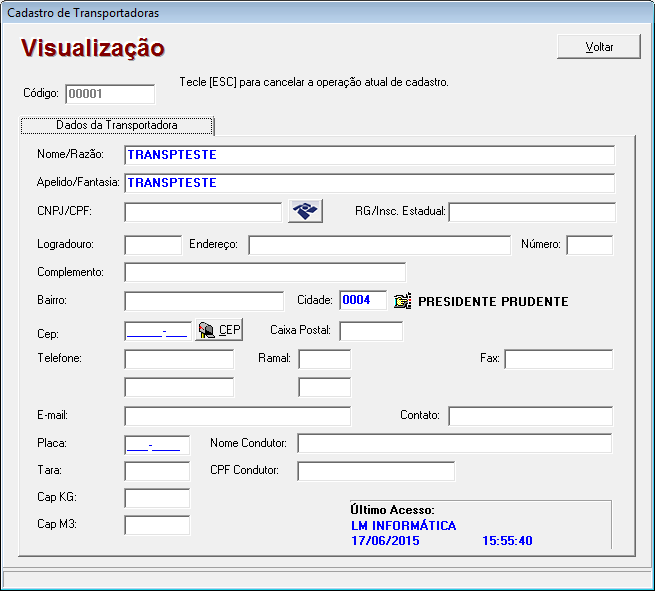Select the Nome Condutor field
This screenshot has width=655, height=591.
pyautogui.click(x=454, y=444)
